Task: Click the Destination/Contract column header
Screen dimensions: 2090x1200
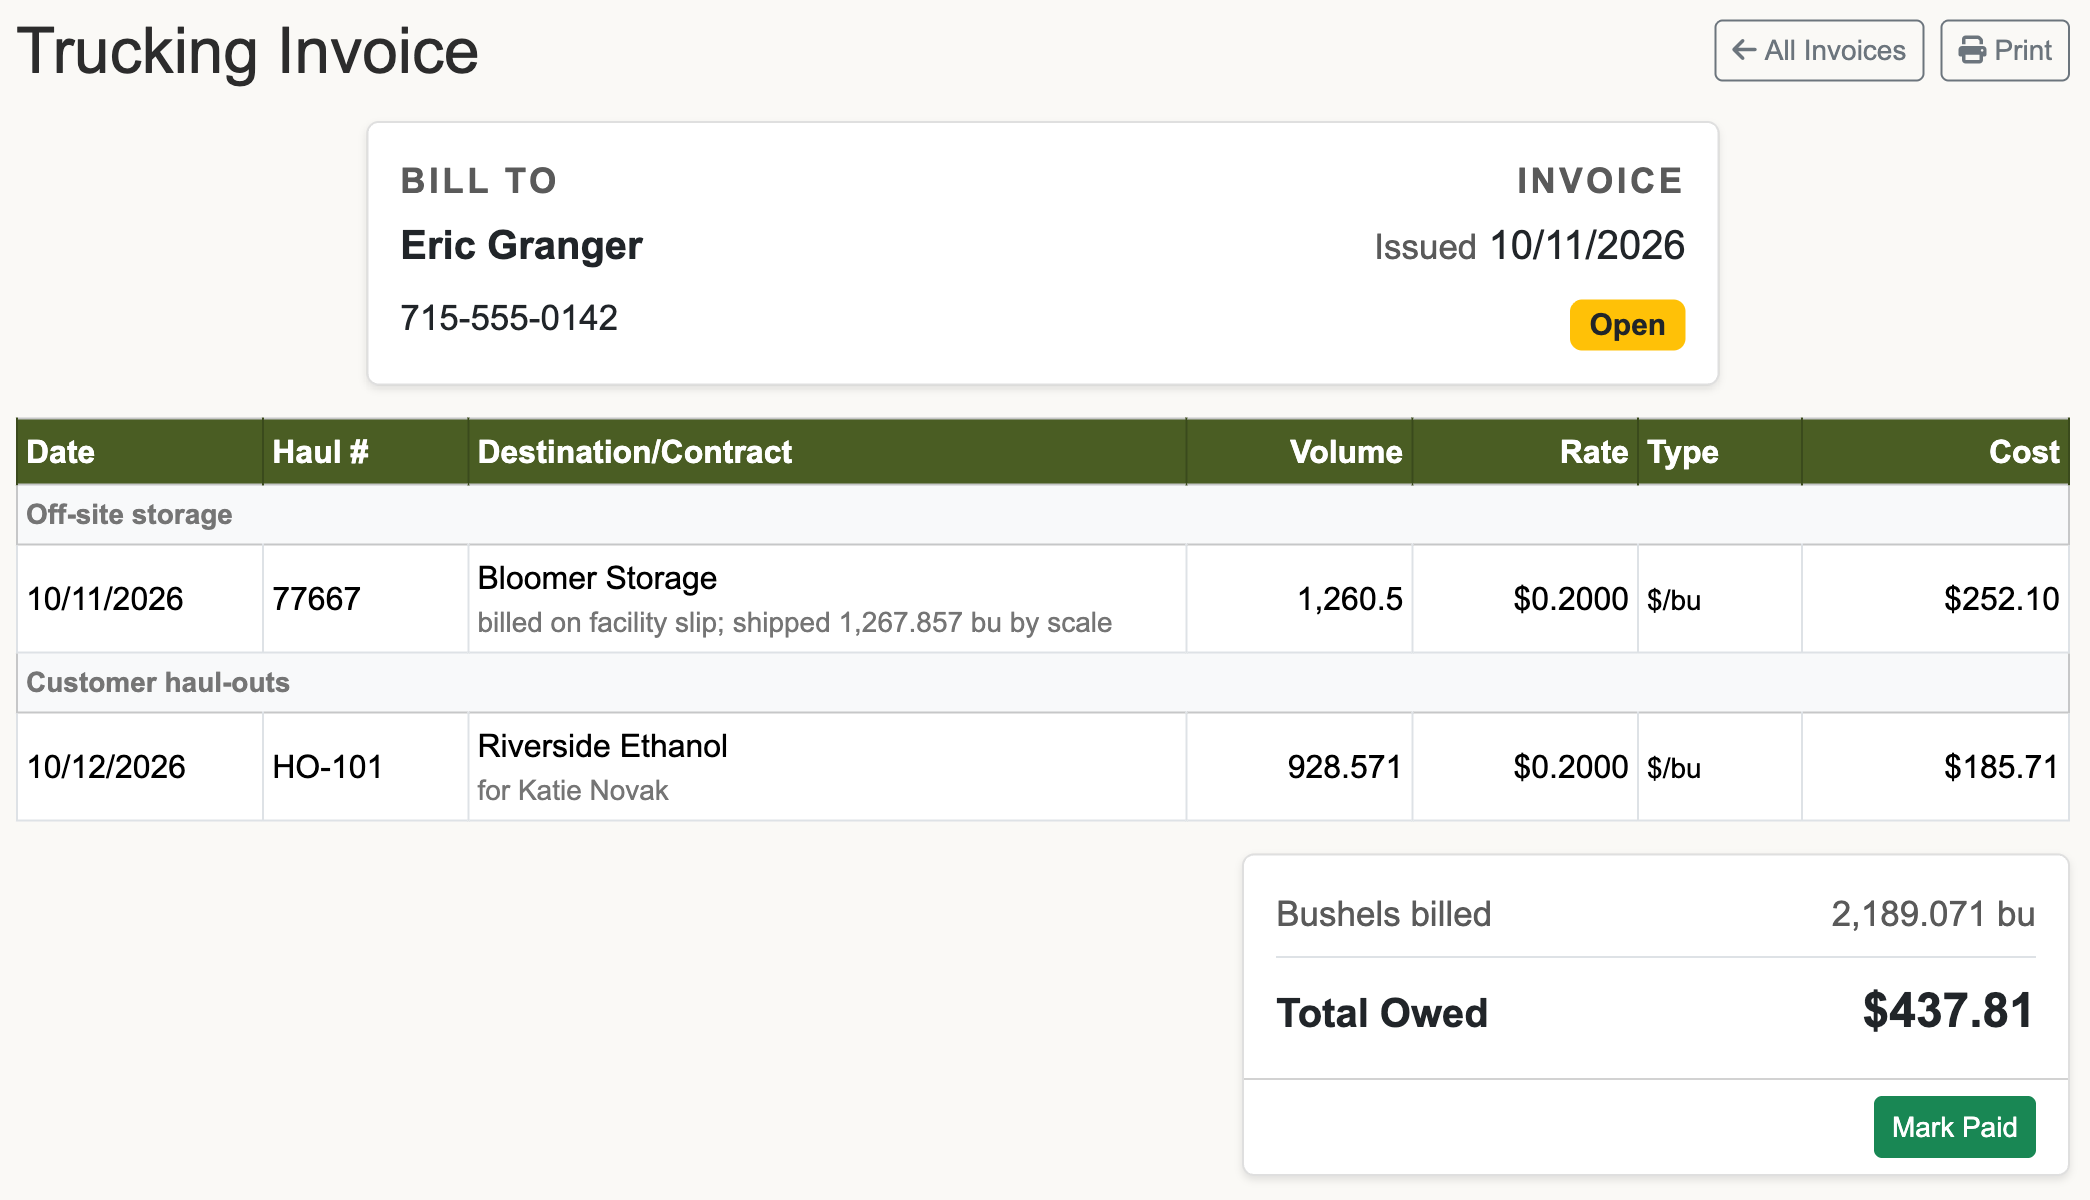Action: pos(827,452)
